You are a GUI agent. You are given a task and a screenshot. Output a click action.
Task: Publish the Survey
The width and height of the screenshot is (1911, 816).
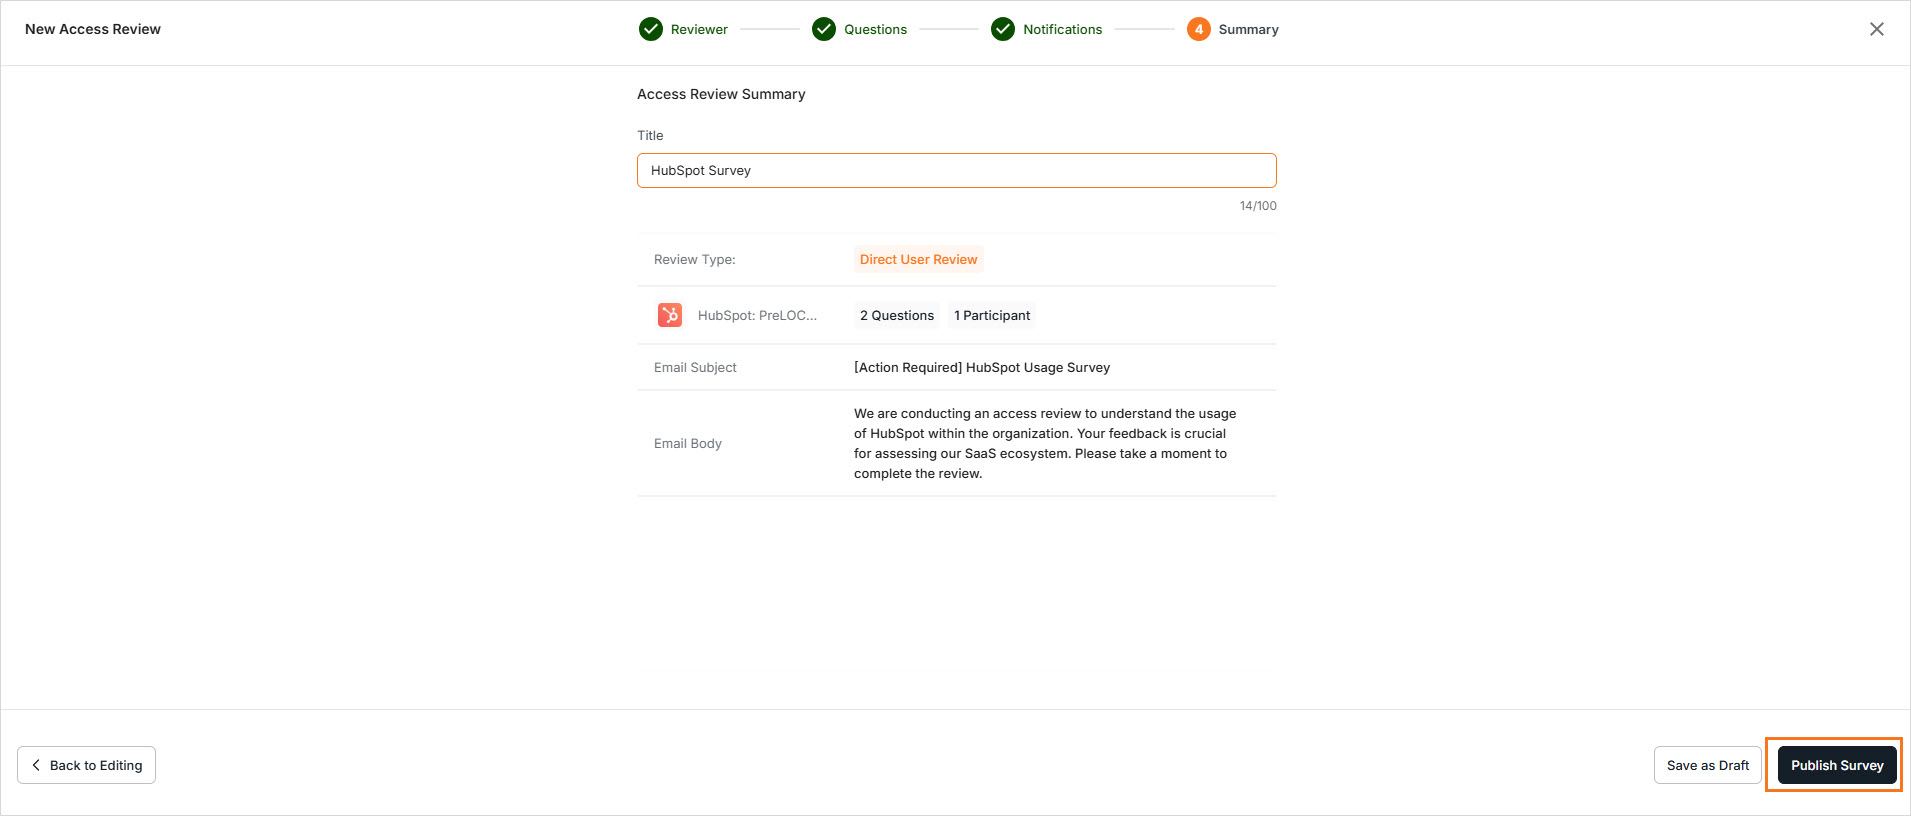[1837, 765]
